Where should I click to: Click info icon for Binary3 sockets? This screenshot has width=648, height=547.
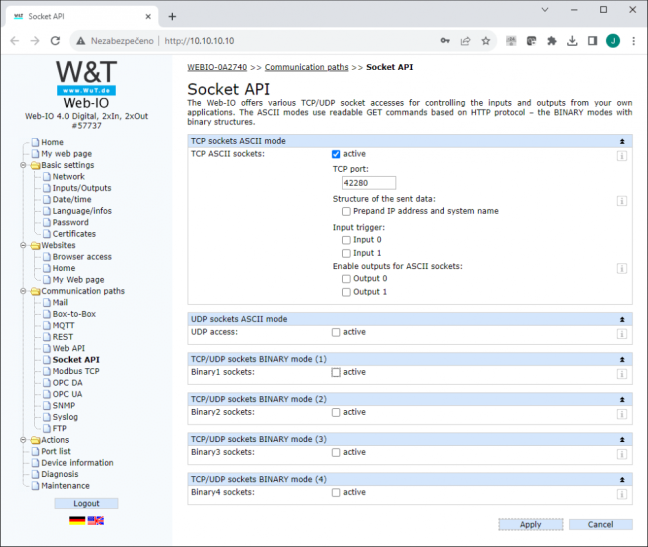622,454
